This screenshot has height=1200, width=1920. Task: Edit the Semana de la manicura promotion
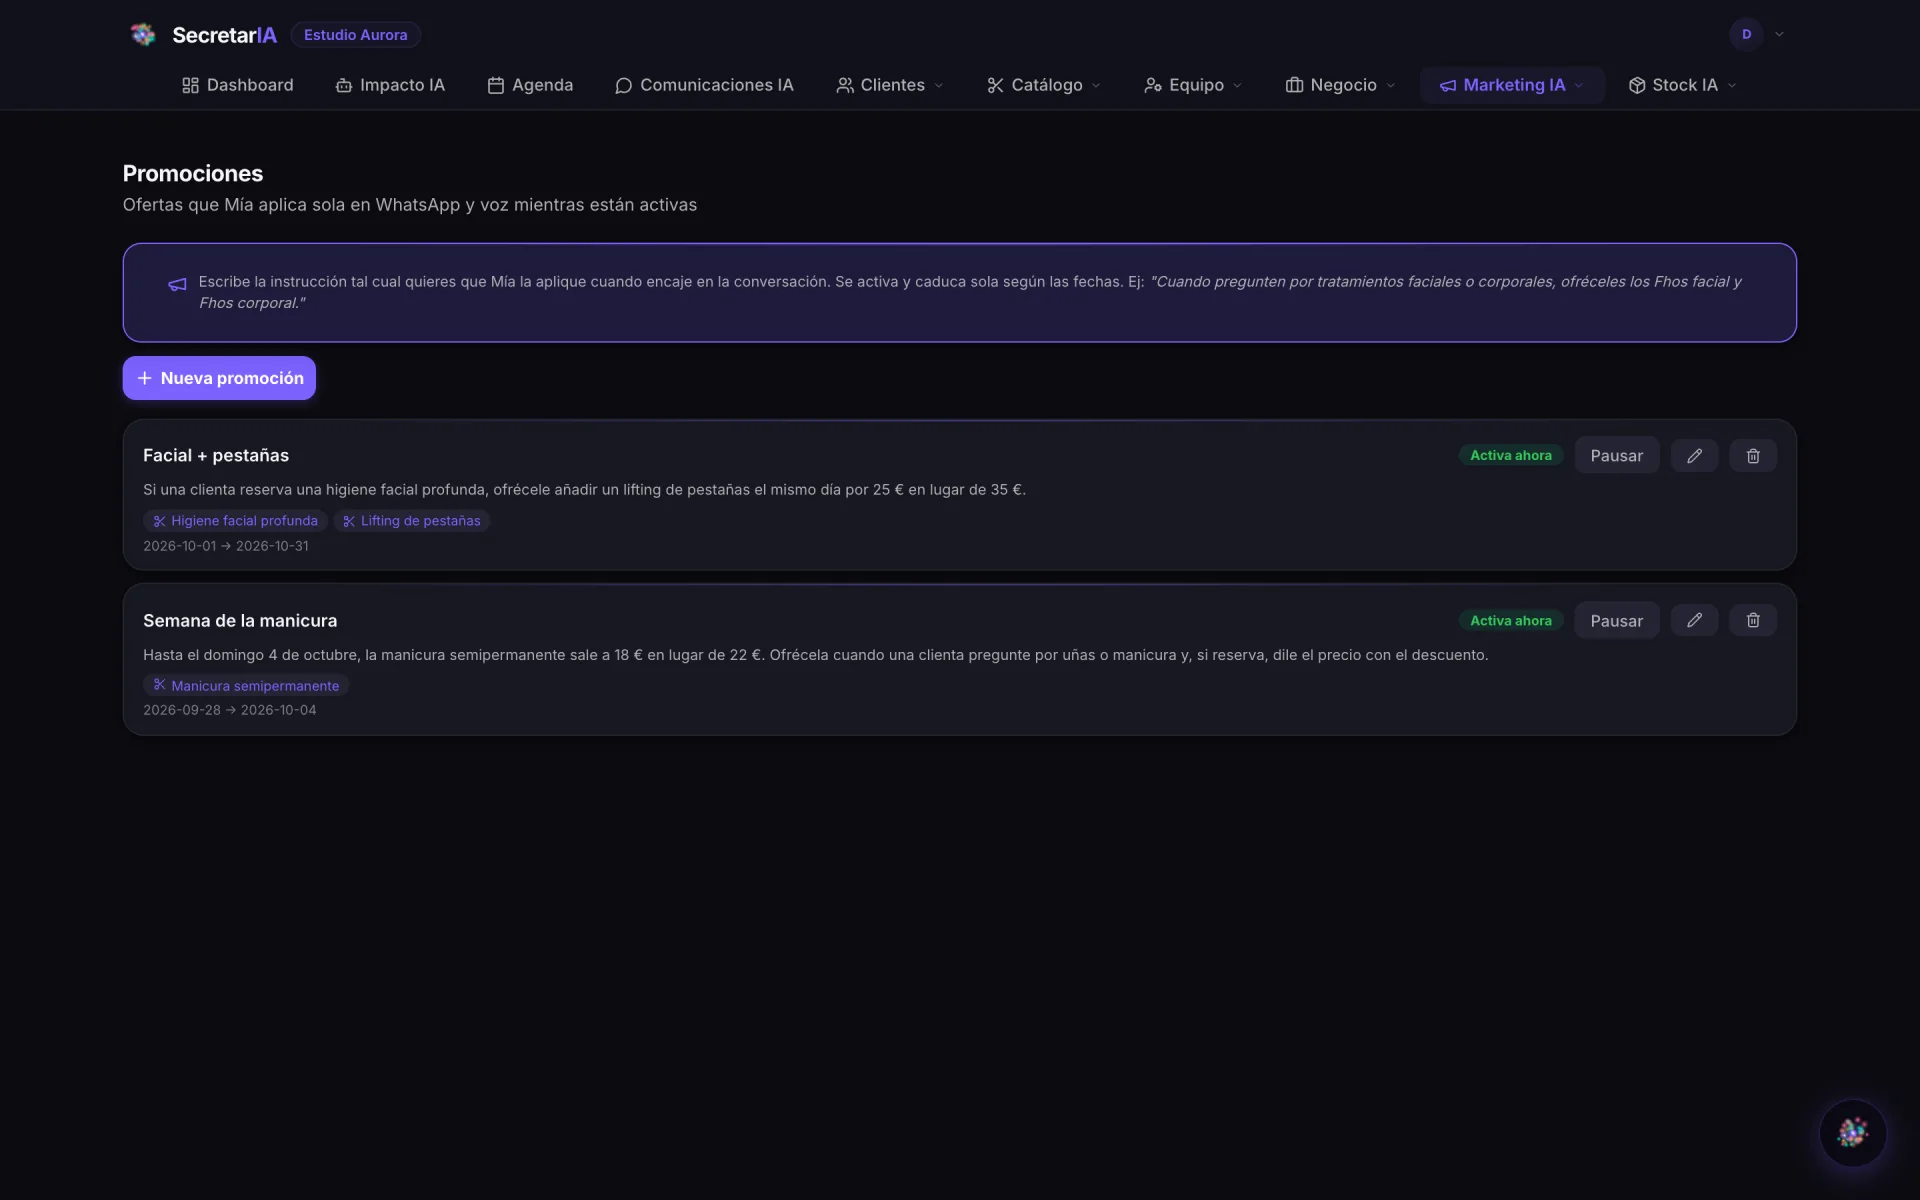coord(1694,620)
